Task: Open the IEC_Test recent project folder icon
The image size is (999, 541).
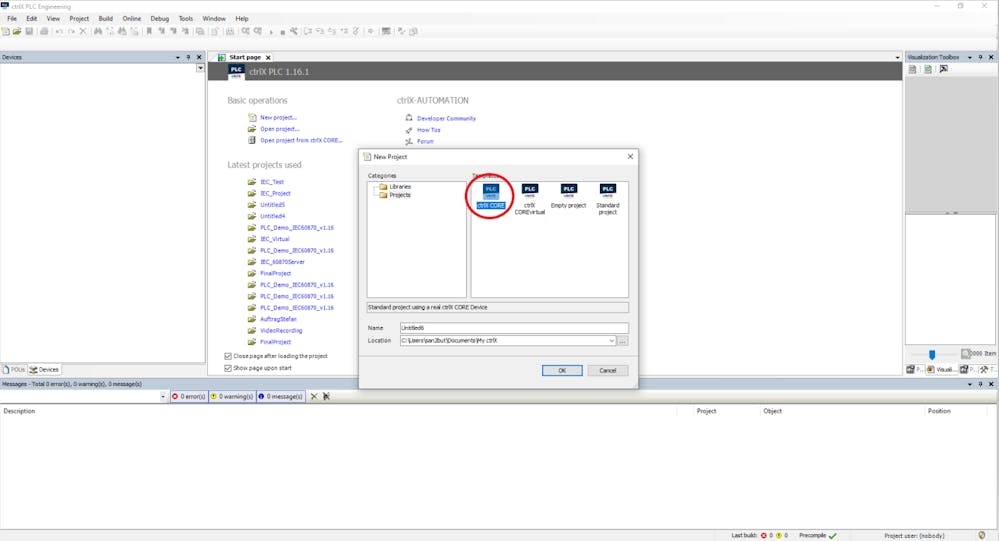Action: coord(252,182)
